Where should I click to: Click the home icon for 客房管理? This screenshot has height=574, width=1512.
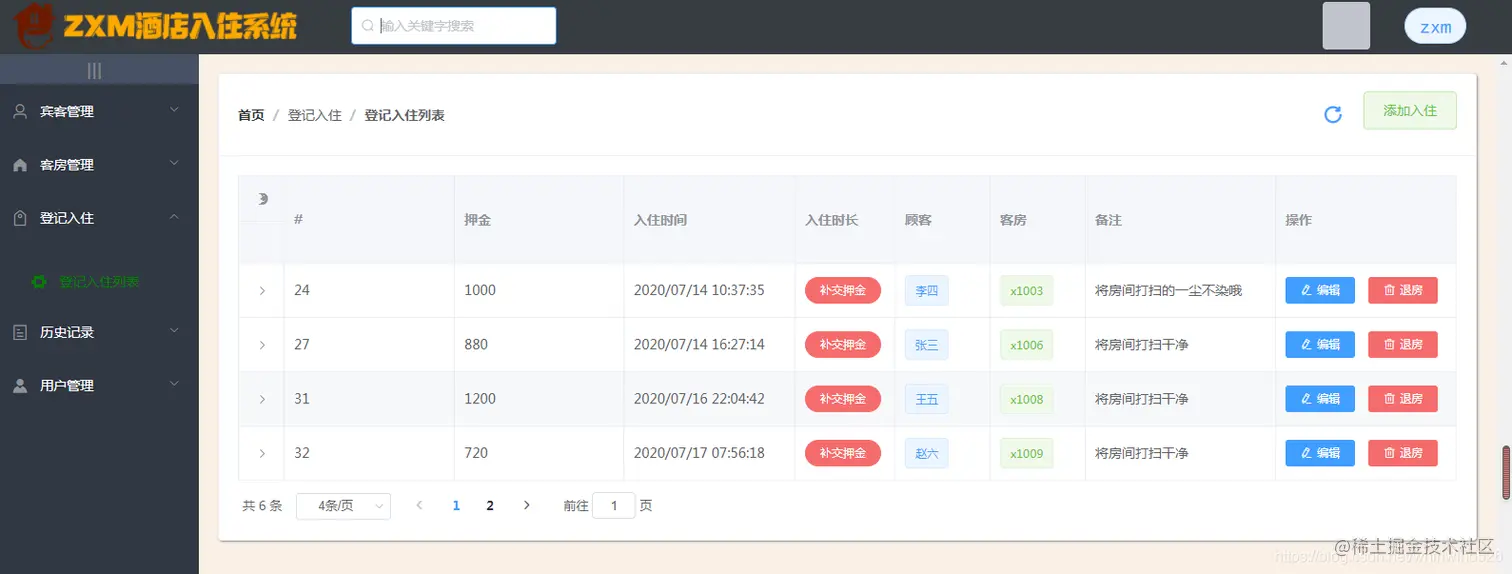point(20,165)
